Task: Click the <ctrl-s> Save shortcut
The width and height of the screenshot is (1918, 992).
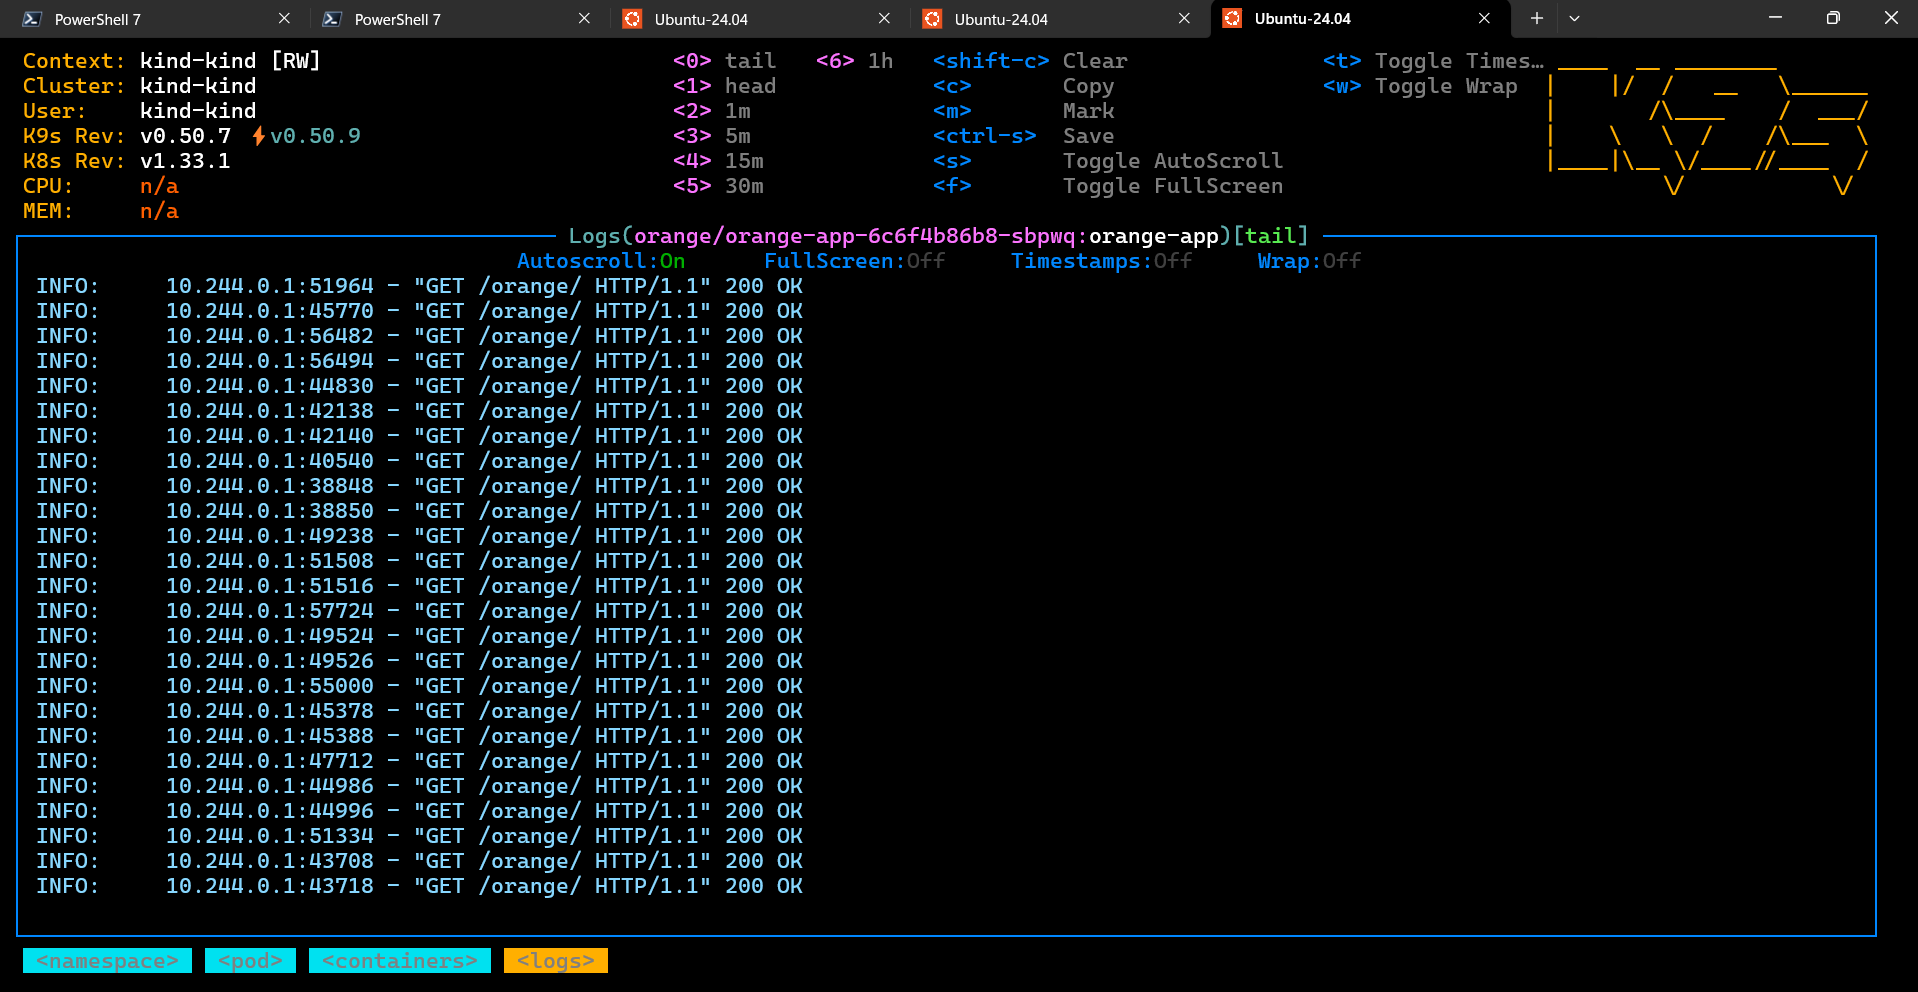Action: pos(1023,136)
